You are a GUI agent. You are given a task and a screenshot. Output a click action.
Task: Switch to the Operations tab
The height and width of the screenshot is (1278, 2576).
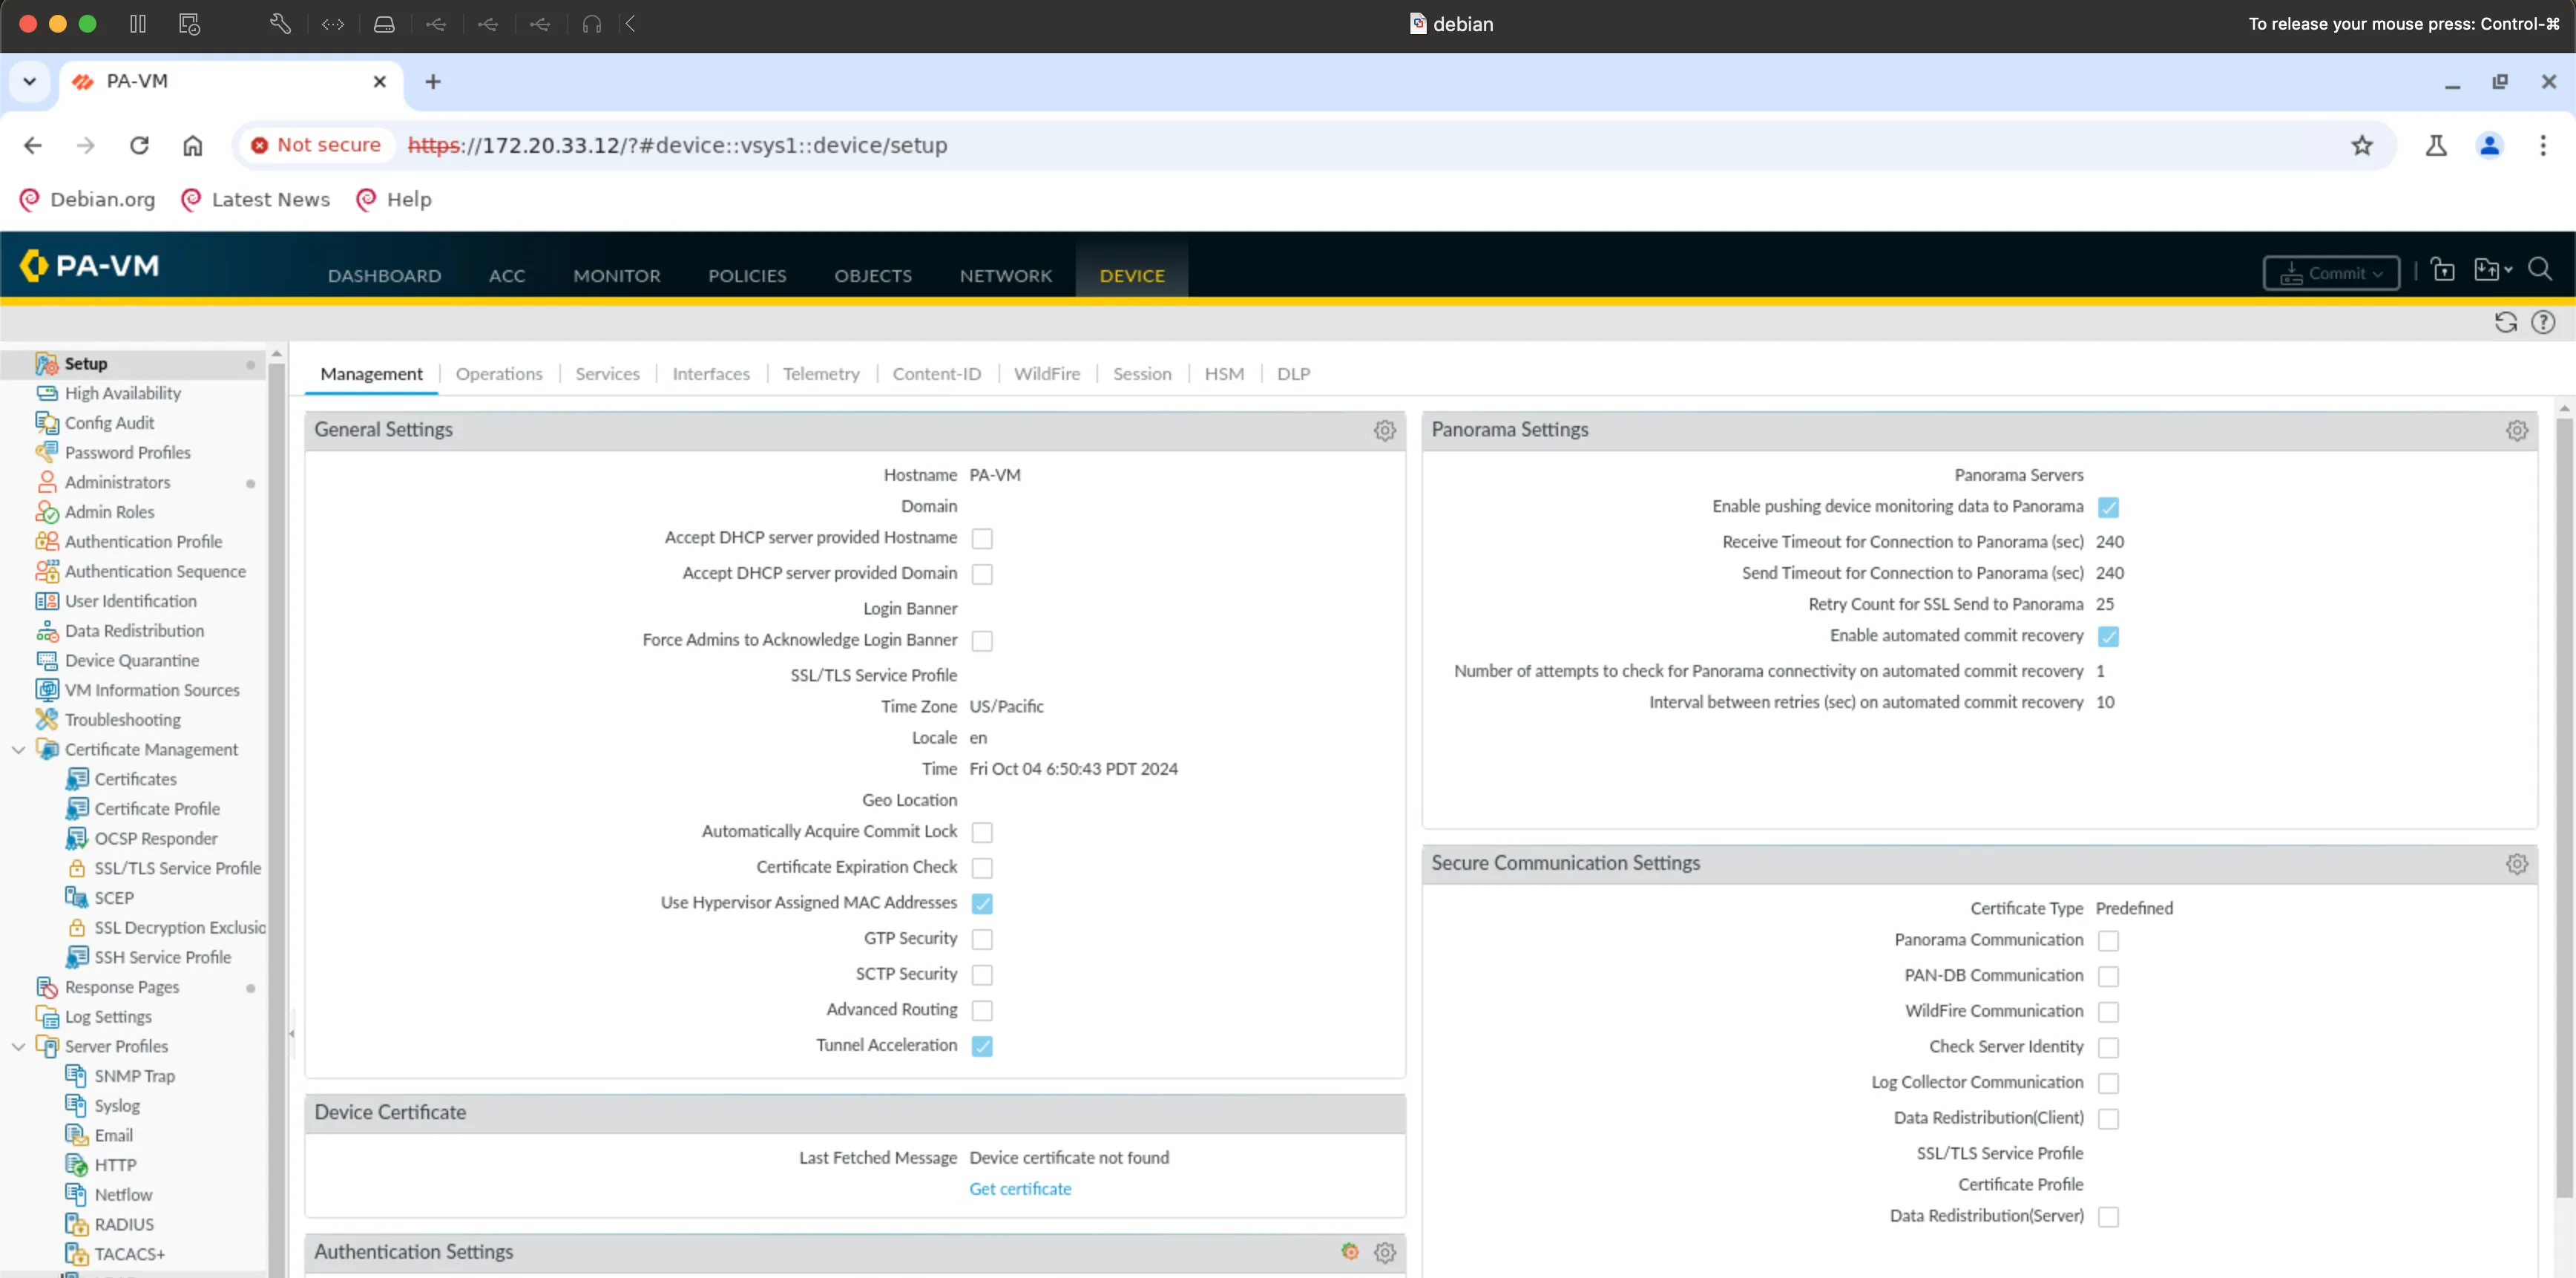coord(498,373)
